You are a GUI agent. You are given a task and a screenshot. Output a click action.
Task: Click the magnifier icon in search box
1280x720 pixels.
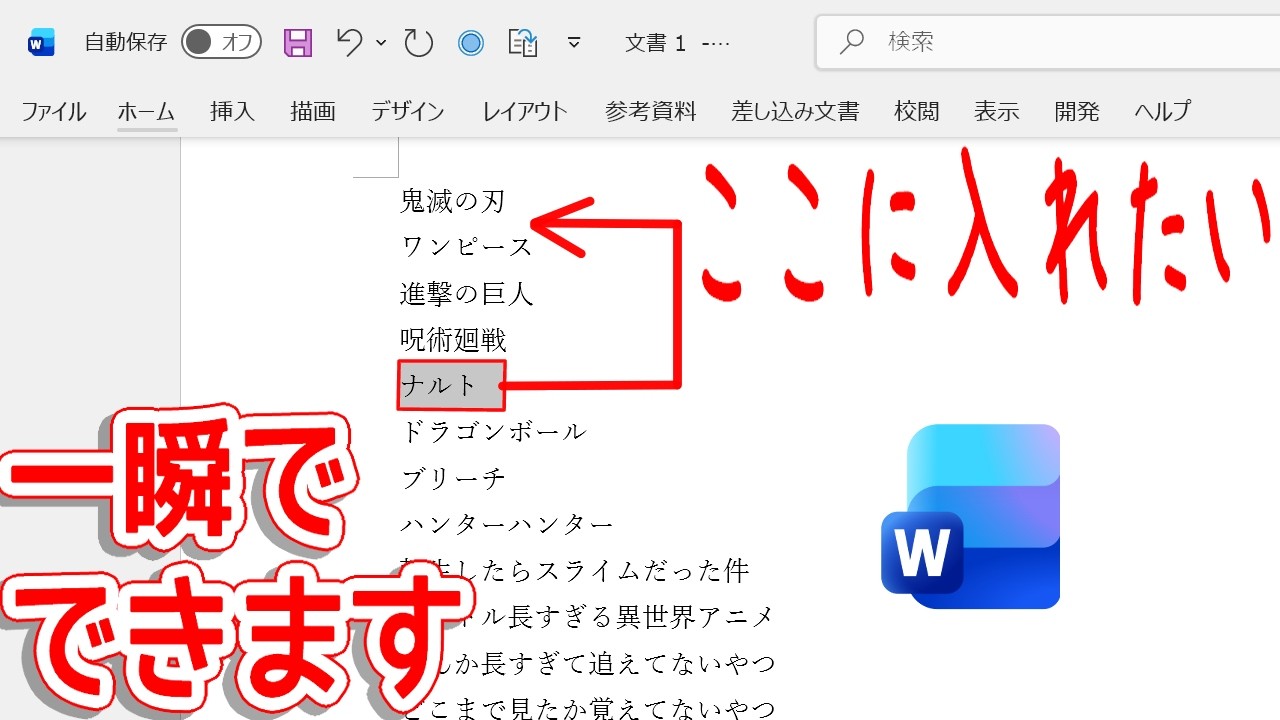(x=852, y=42)
